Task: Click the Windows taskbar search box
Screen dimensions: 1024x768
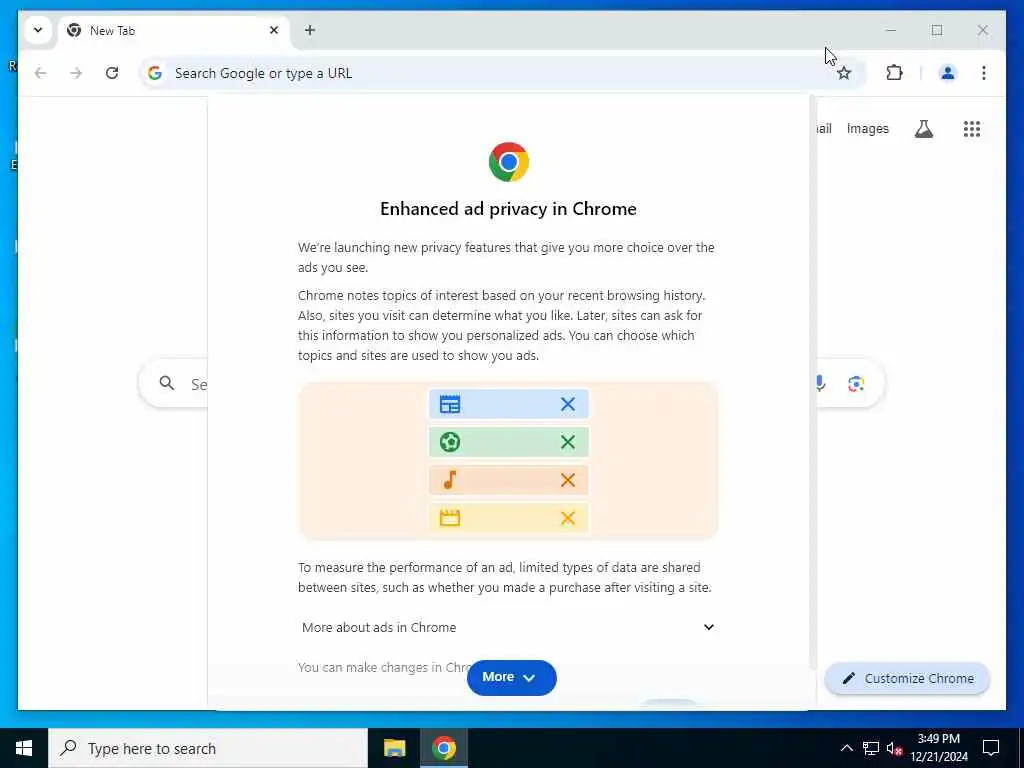Action: pyautogui.click(x=208, y=748)
